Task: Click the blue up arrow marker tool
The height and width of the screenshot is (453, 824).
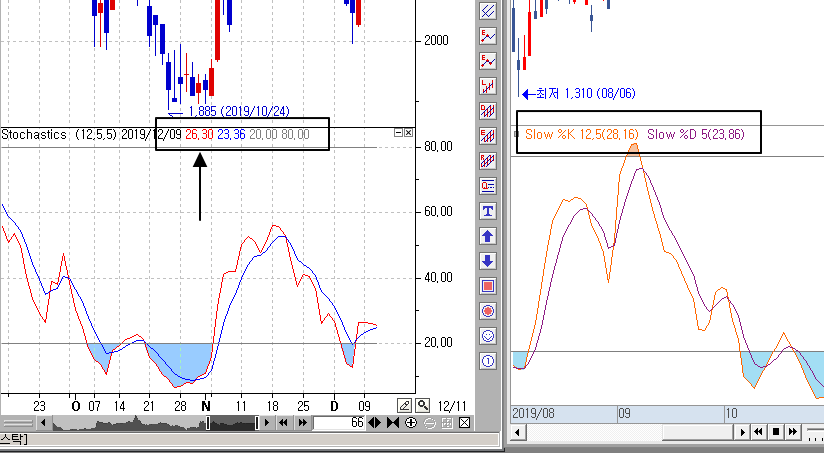Action: (x=488, y=236)
